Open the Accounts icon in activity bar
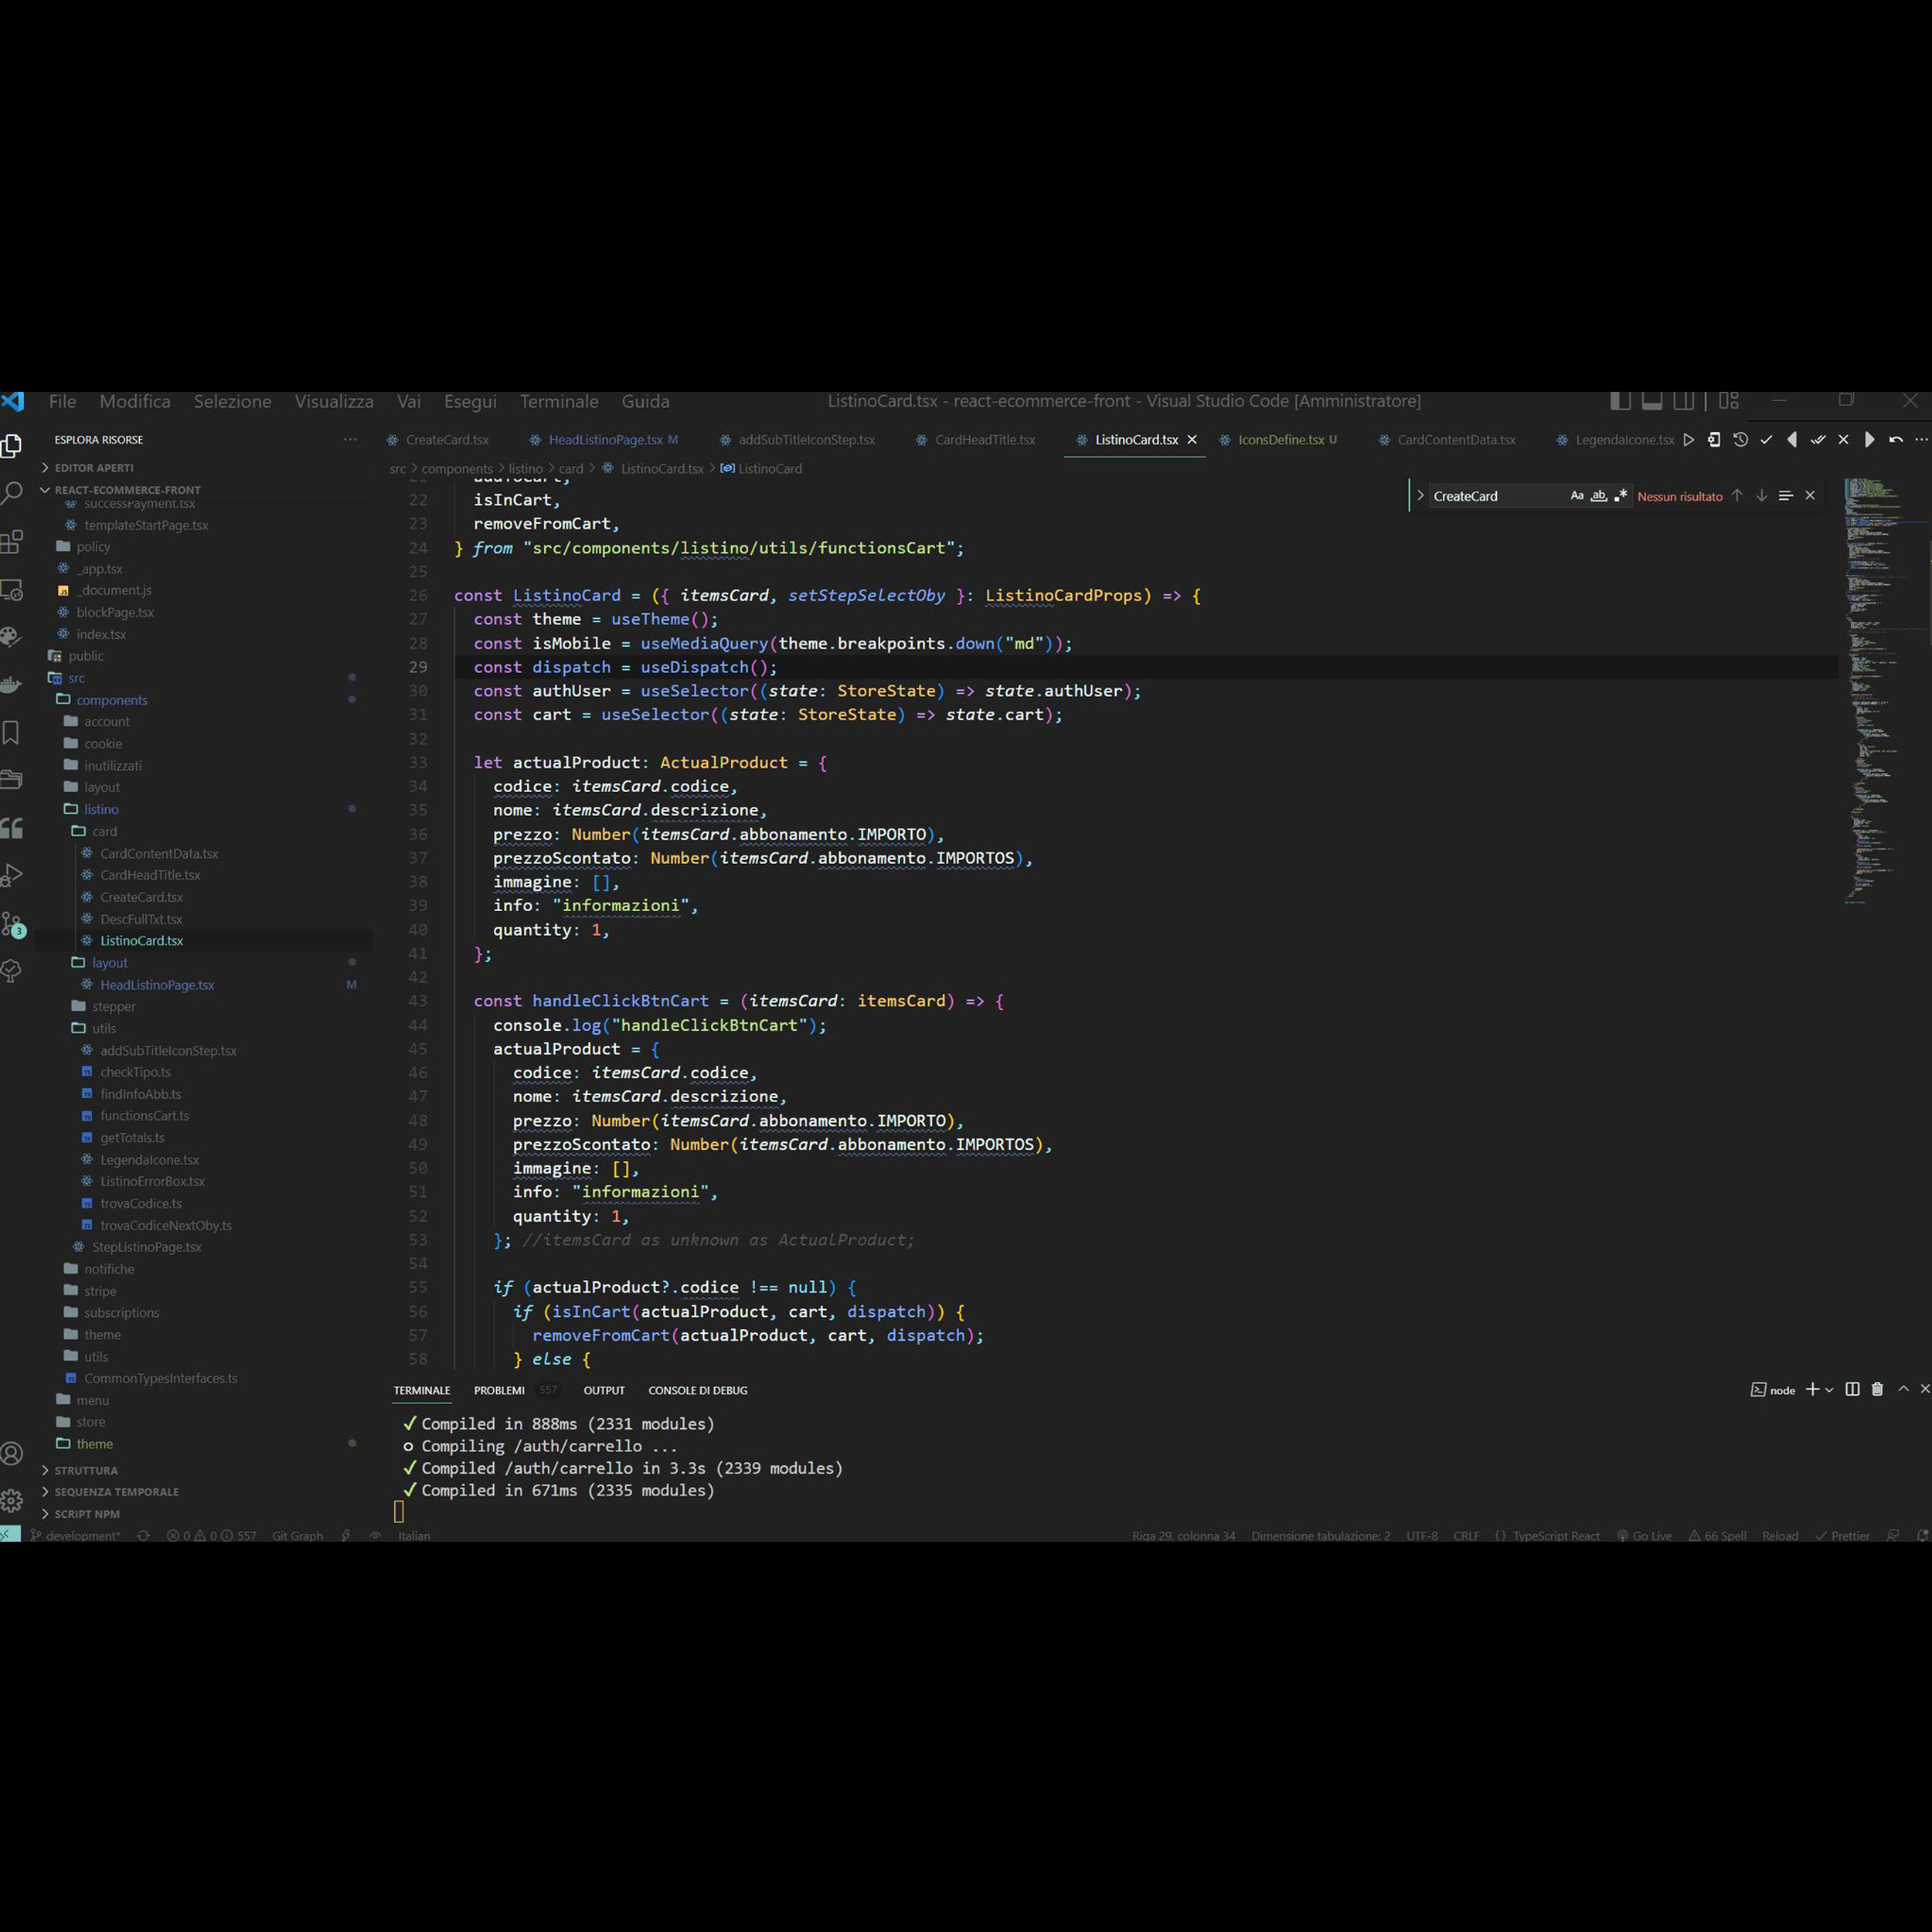The height and width of the screenshot is (1932, 1932). 11,1454
